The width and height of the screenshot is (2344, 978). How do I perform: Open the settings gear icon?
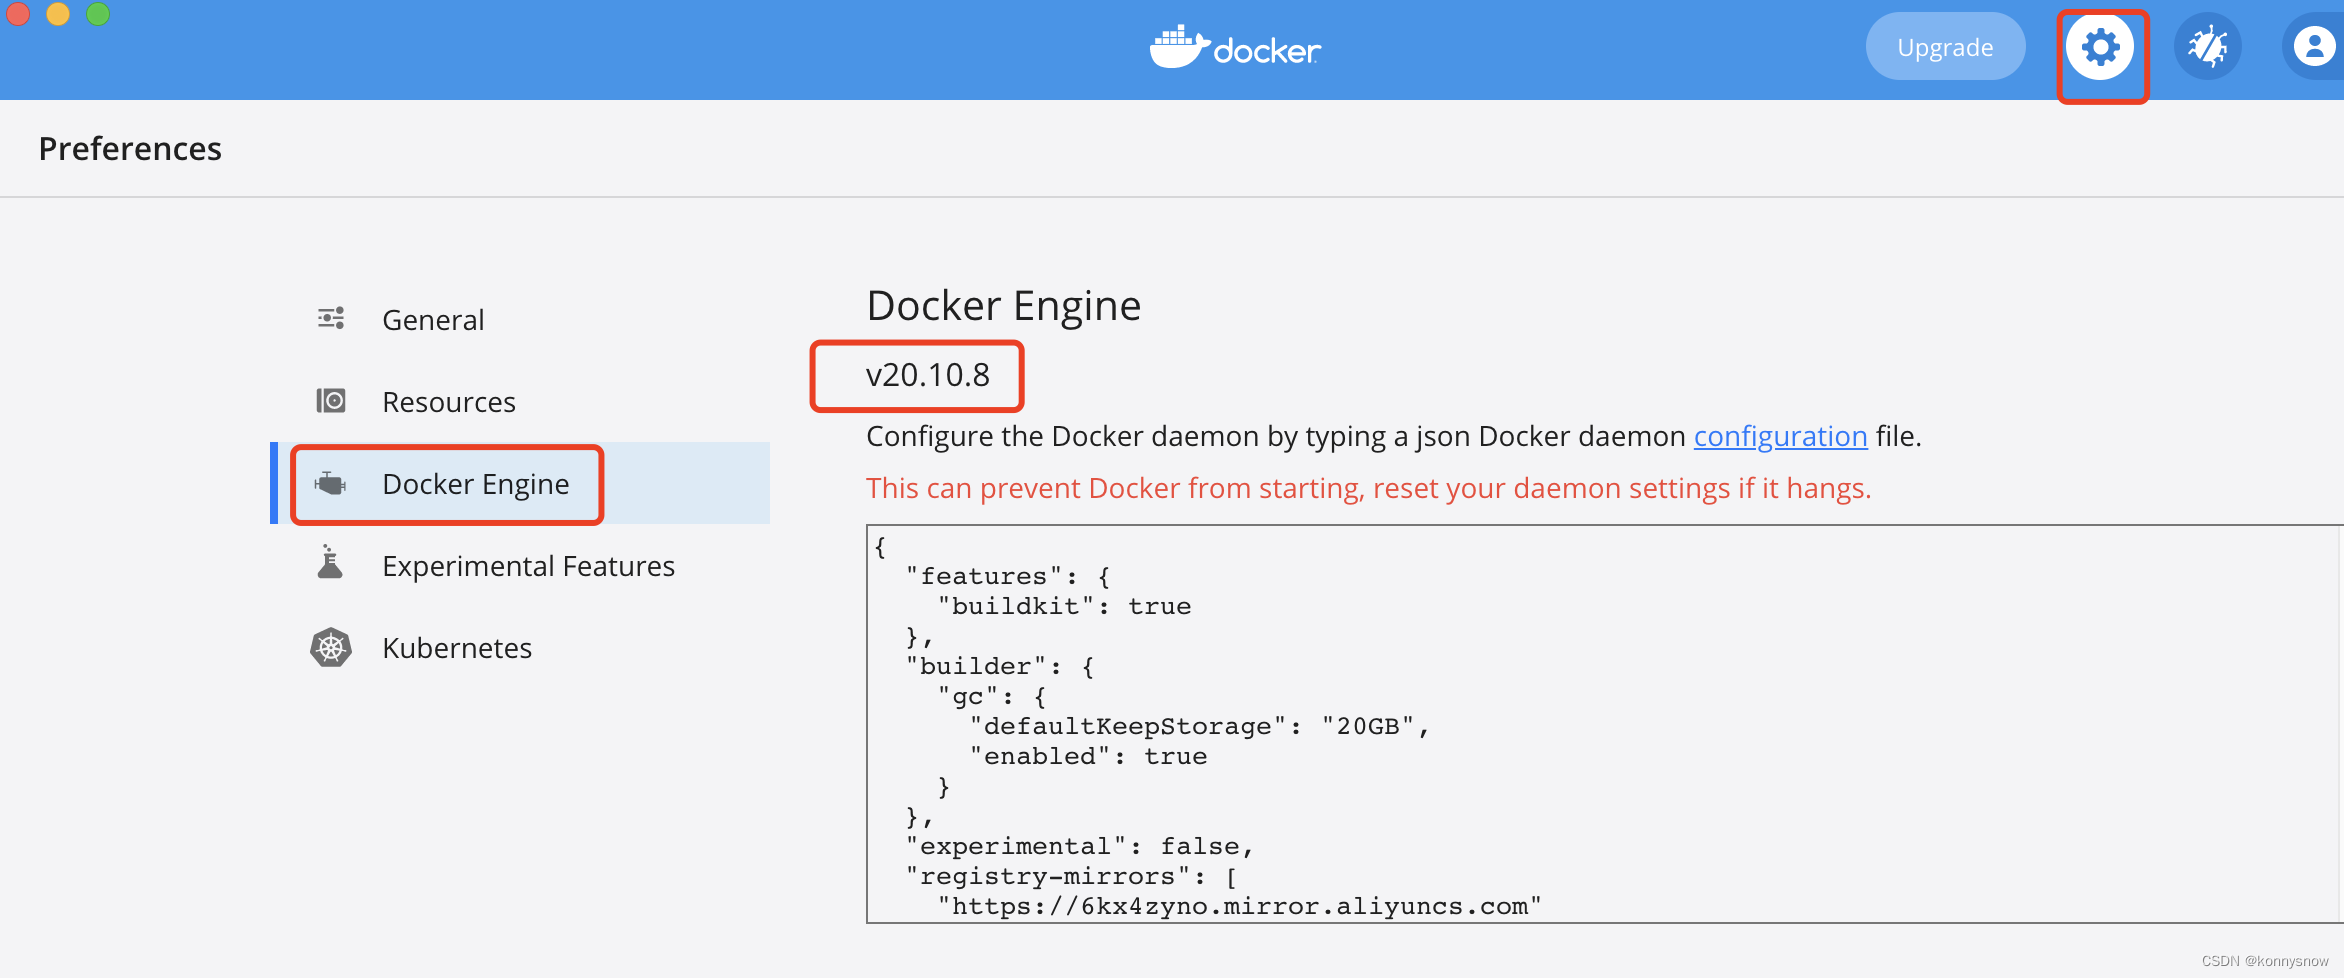coord(2100,47)
